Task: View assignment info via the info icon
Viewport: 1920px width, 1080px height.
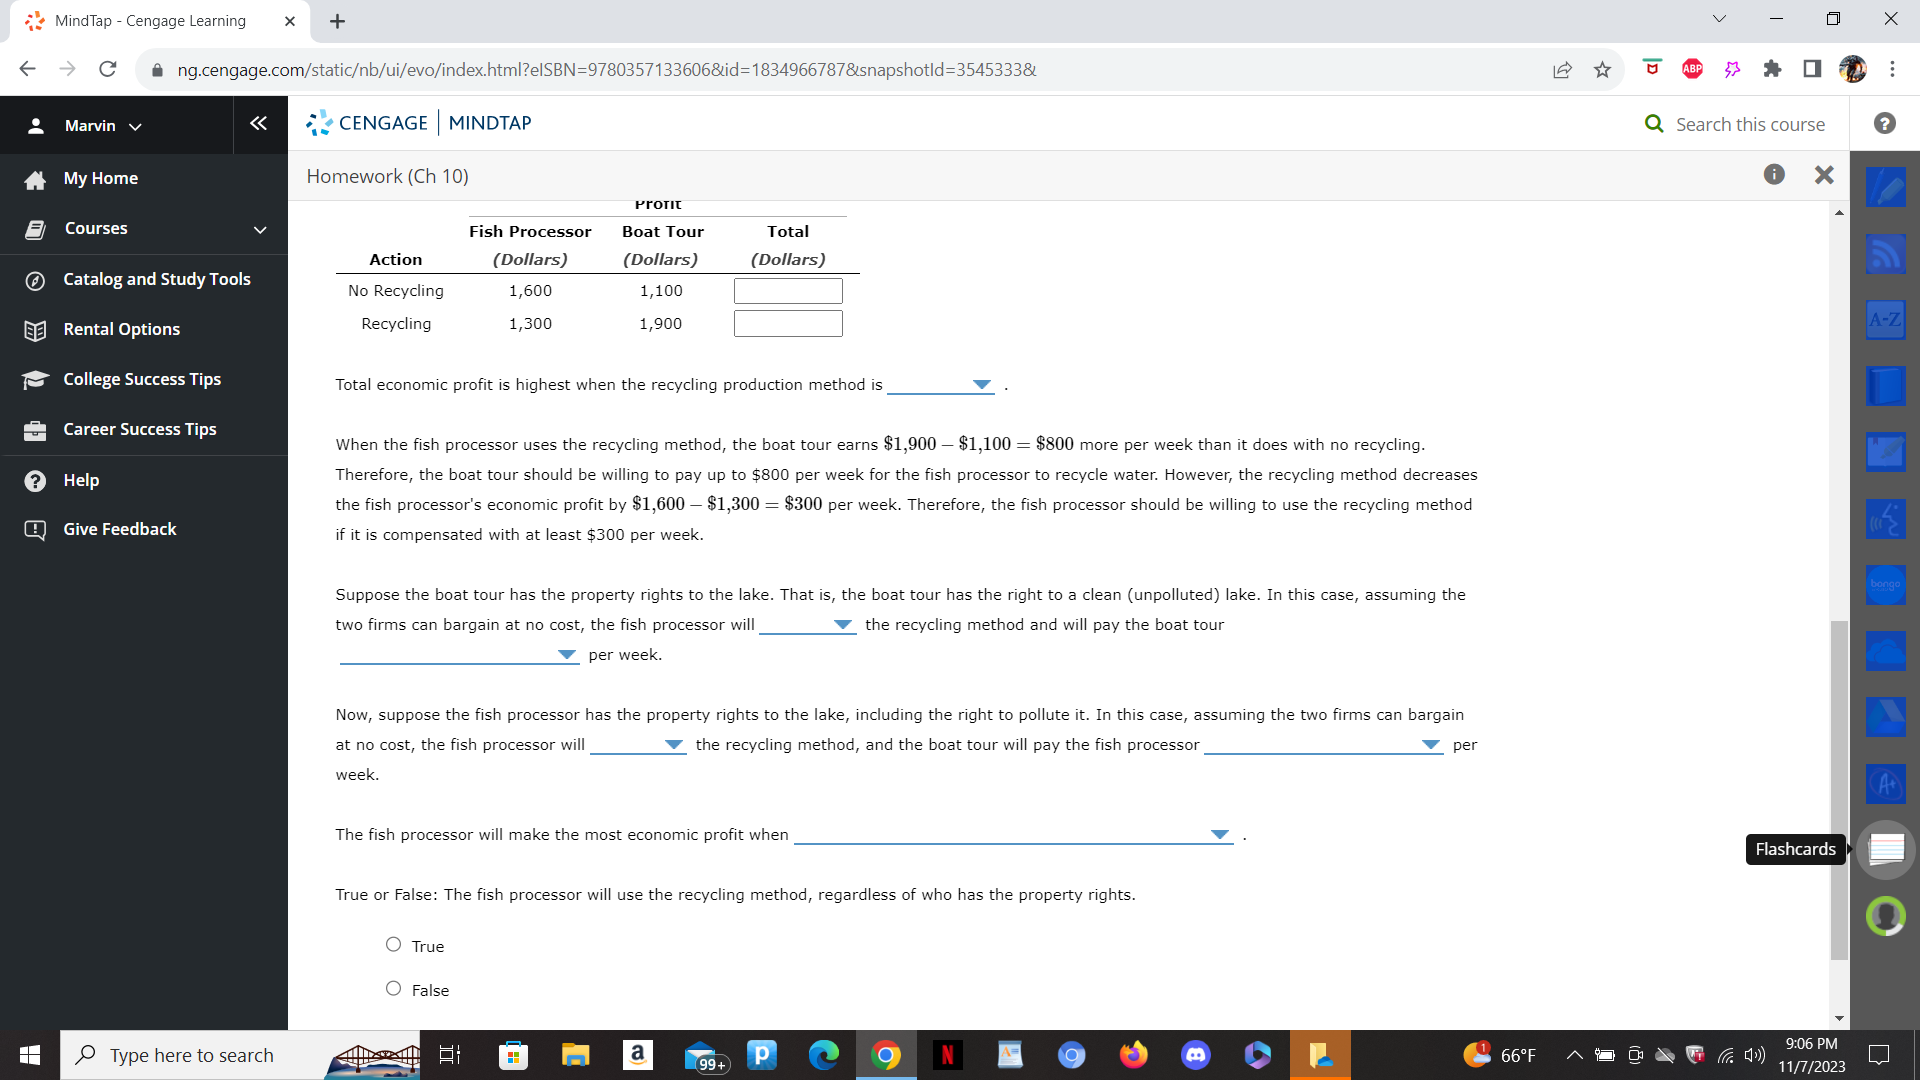Action: point(1775,174)
